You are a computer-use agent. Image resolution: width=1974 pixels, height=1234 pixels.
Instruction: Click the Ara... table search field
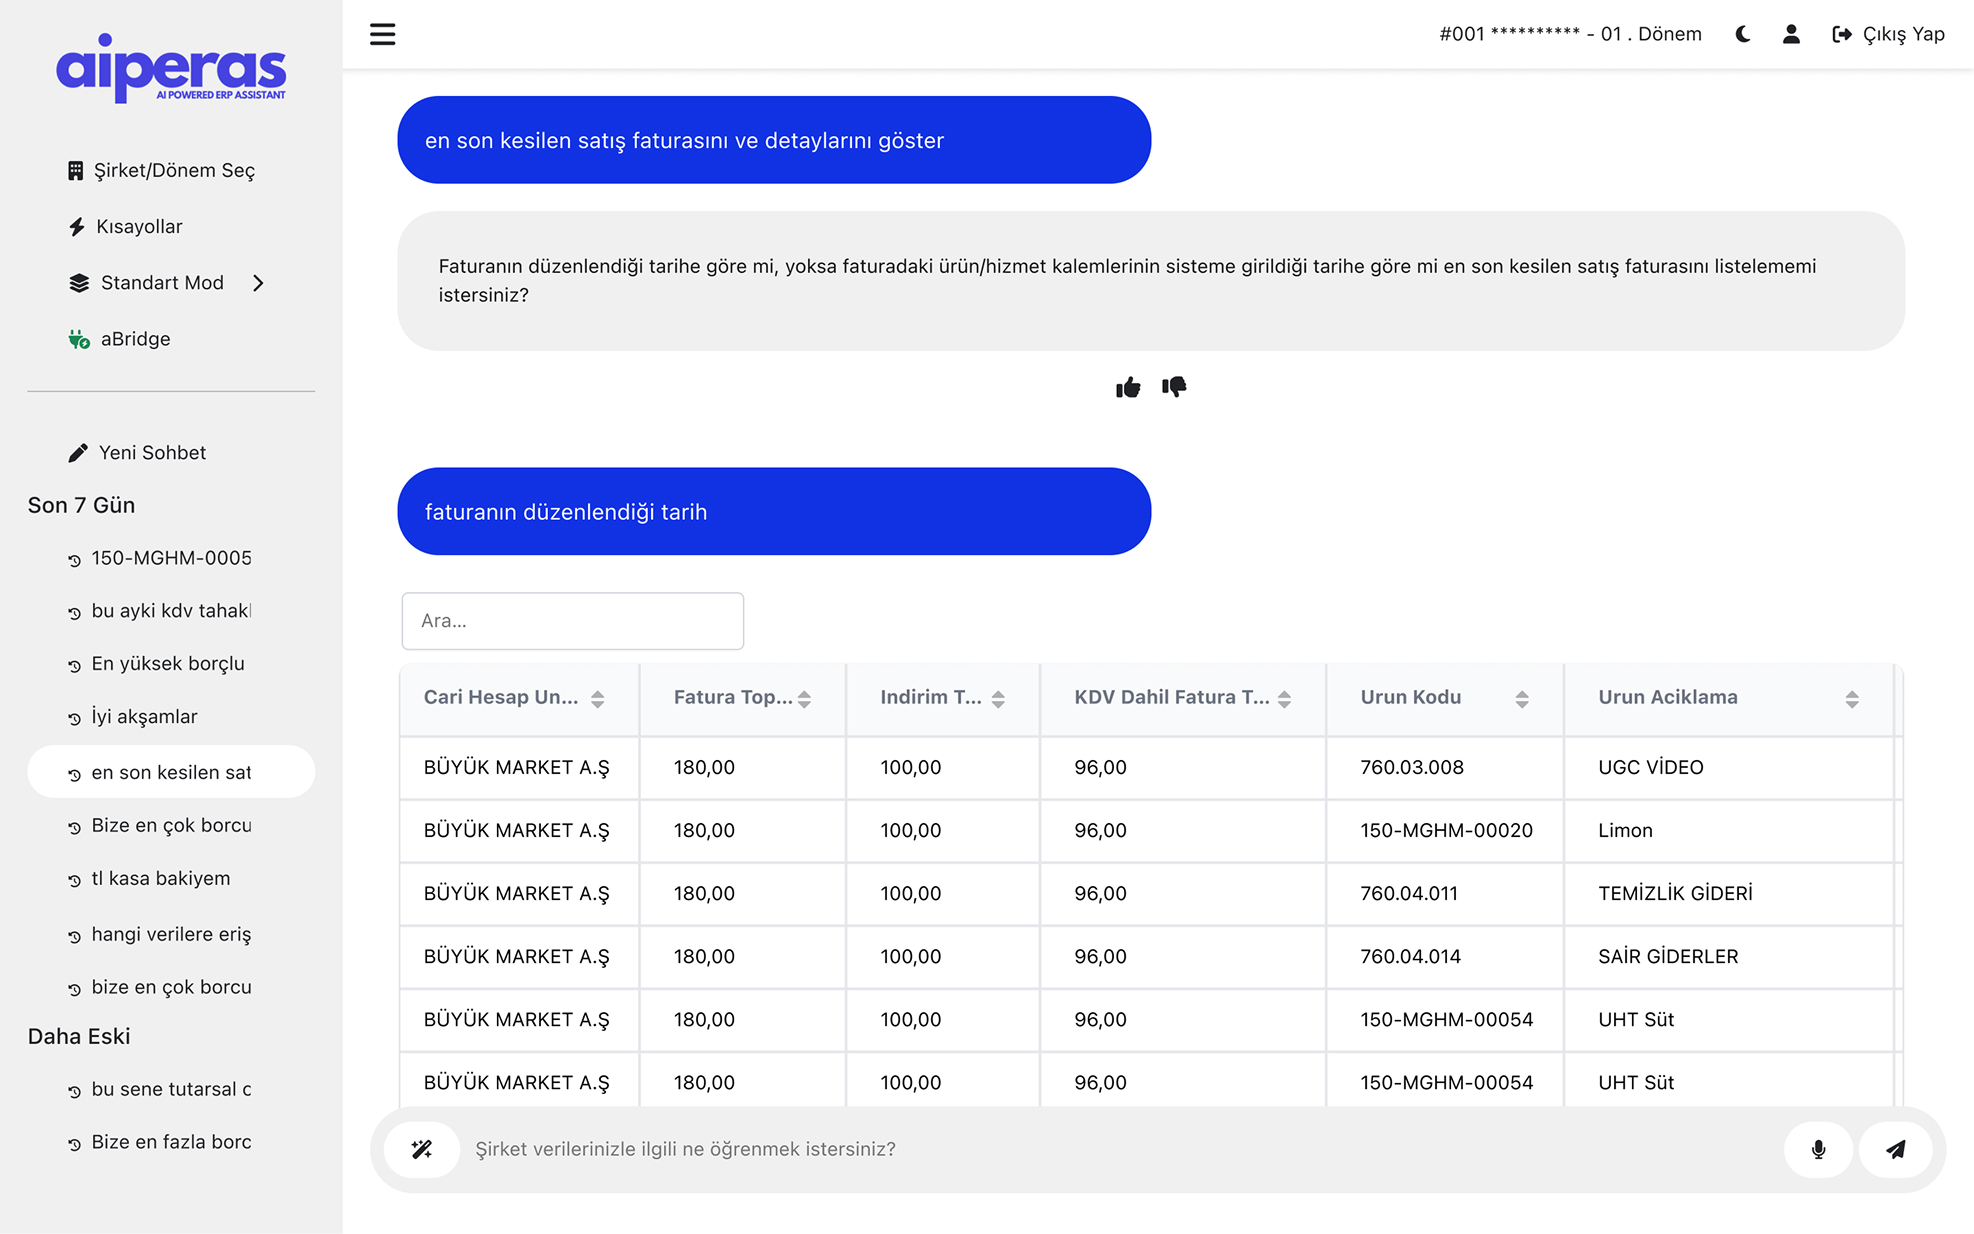click(x=572, y=621)
